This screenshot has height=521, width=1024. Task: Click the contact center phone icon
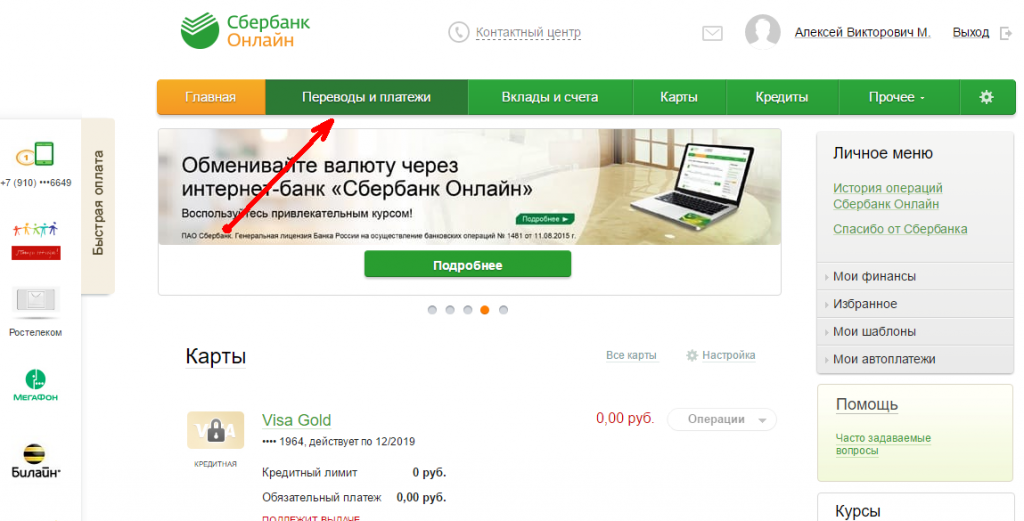coord(458,32)
